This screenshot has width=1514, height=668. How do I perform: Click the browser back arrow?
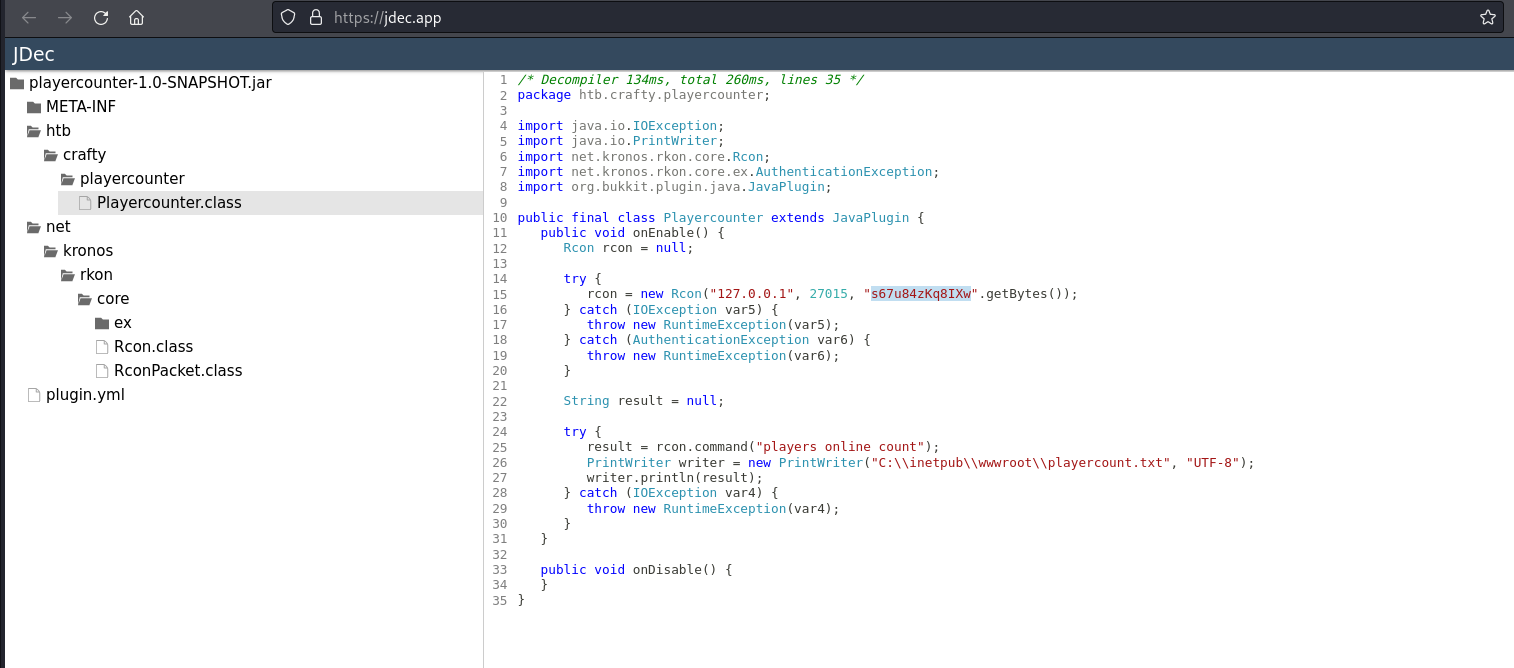point(29,17)
